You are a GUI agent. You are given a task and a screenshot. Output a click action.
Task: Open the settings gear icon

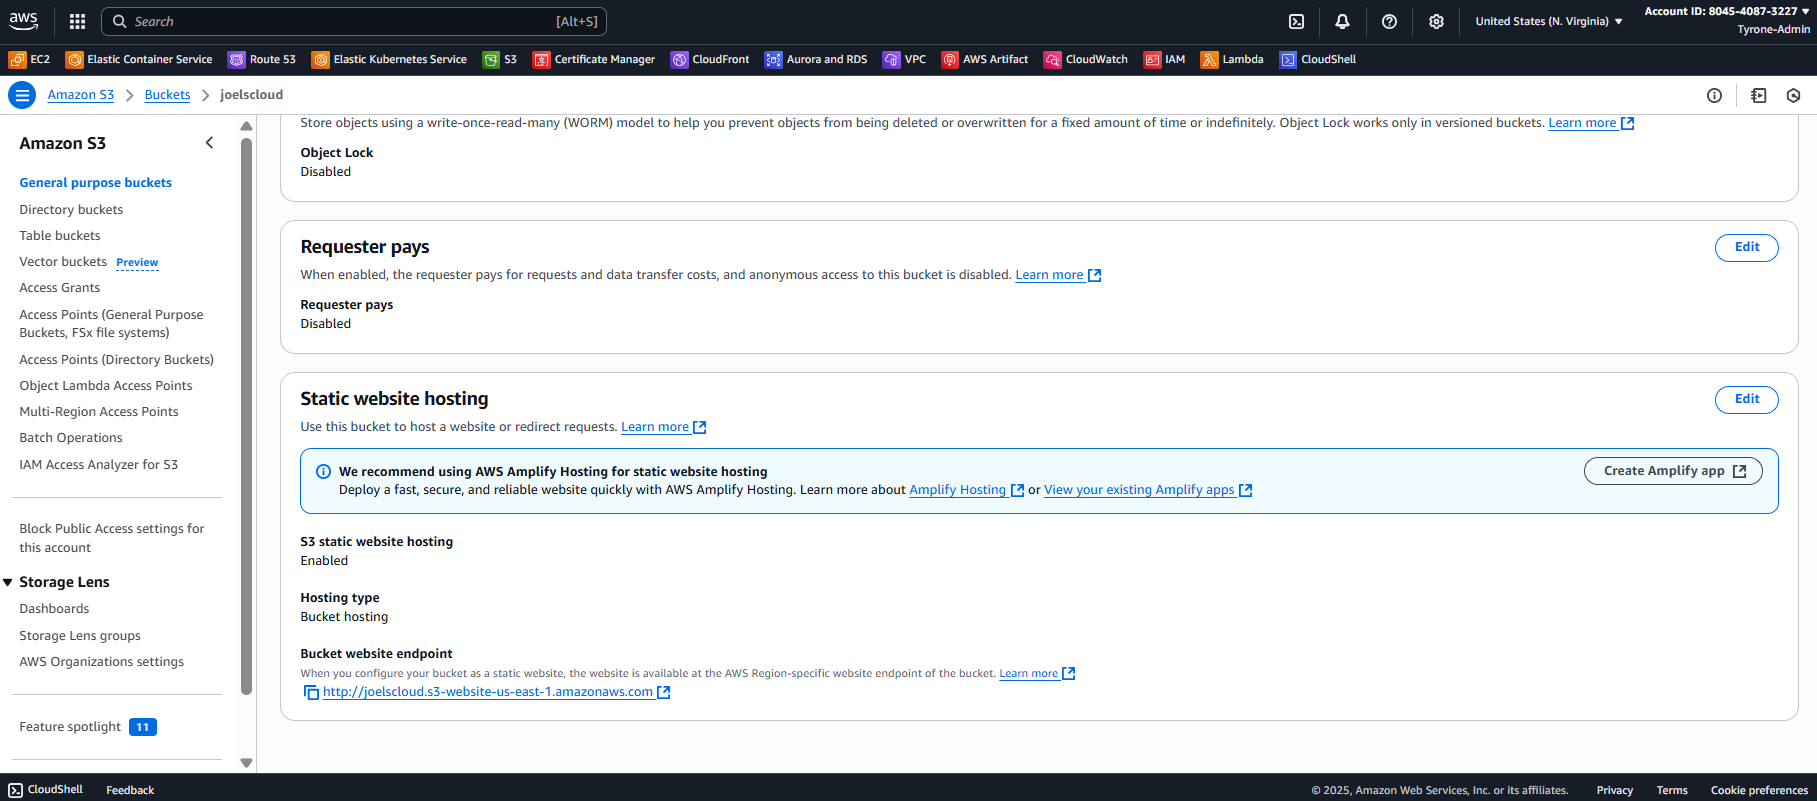1436,21
